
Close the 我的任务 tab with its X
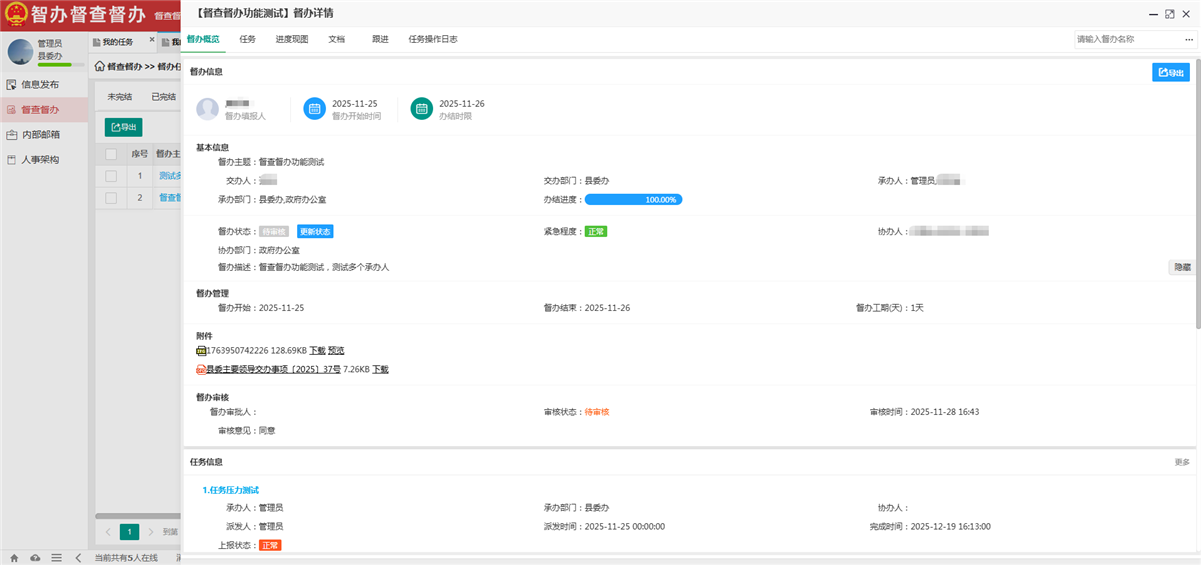click(x=152, y=40)
